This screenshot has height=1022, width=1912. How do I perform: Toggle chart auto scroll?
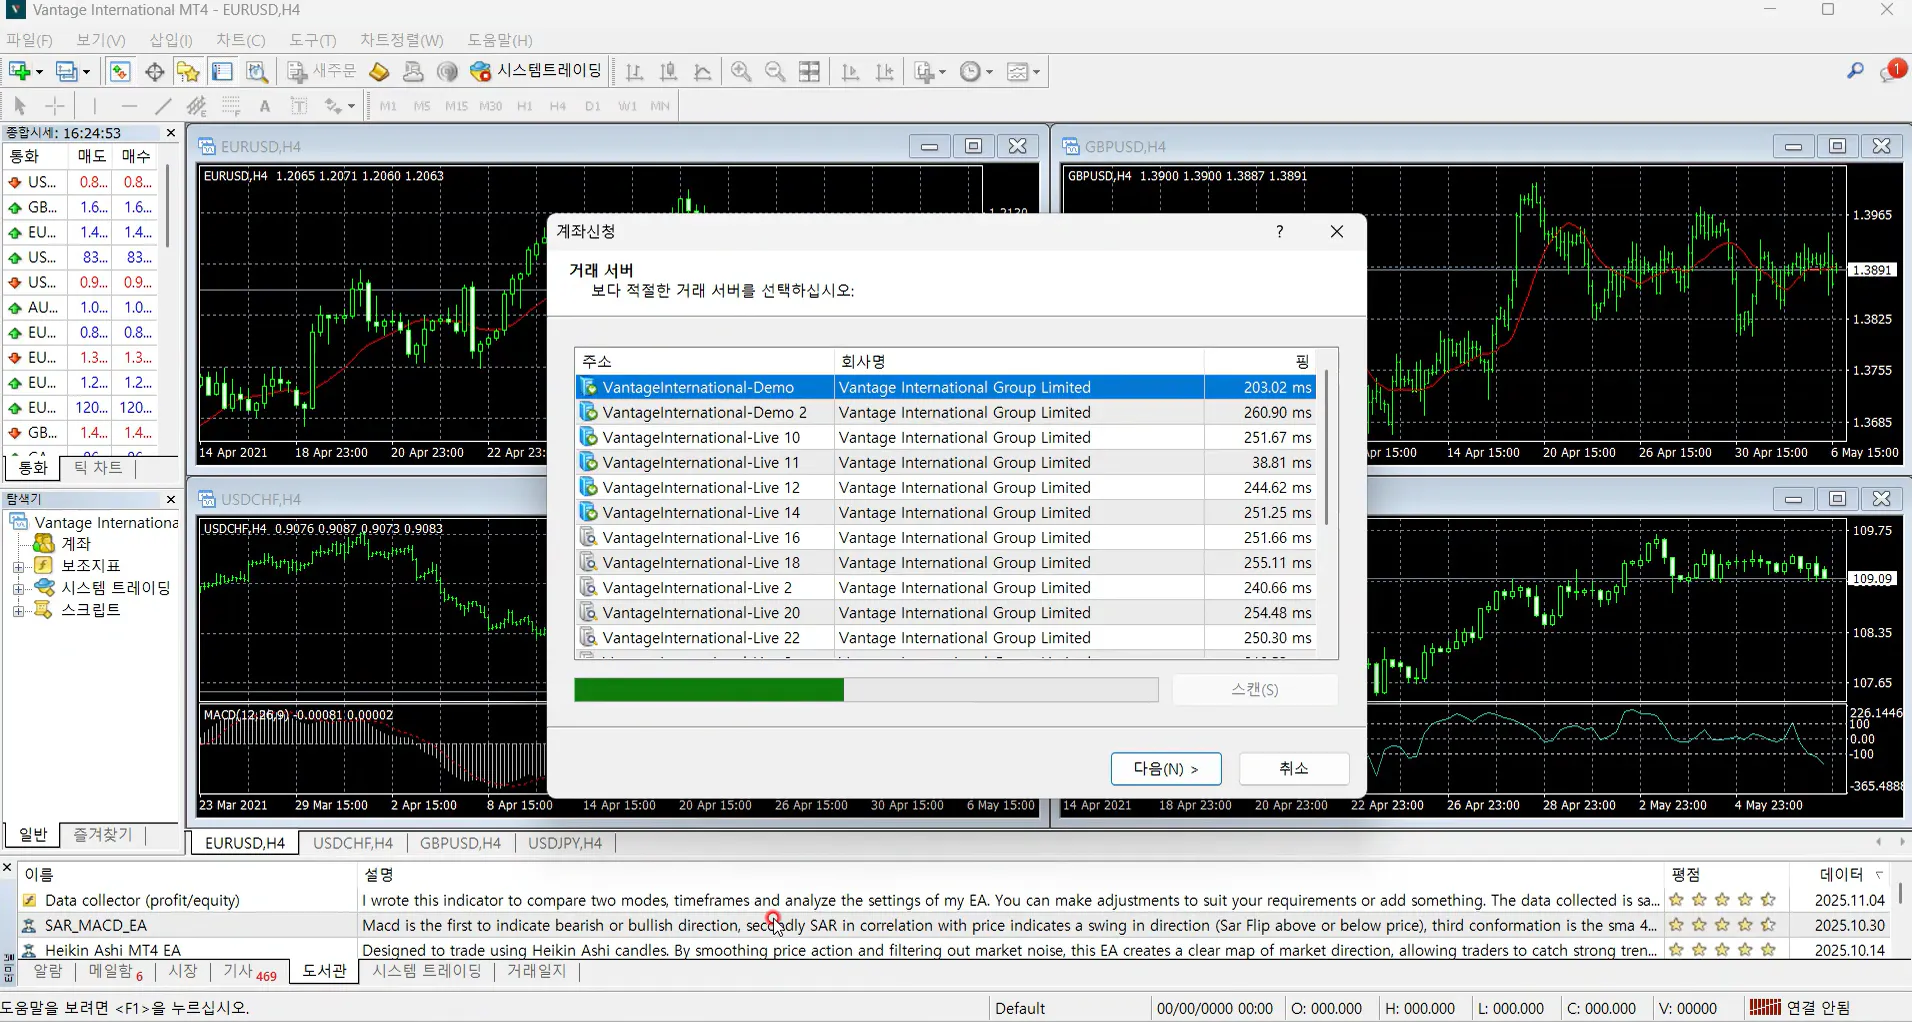coord(850,71)
